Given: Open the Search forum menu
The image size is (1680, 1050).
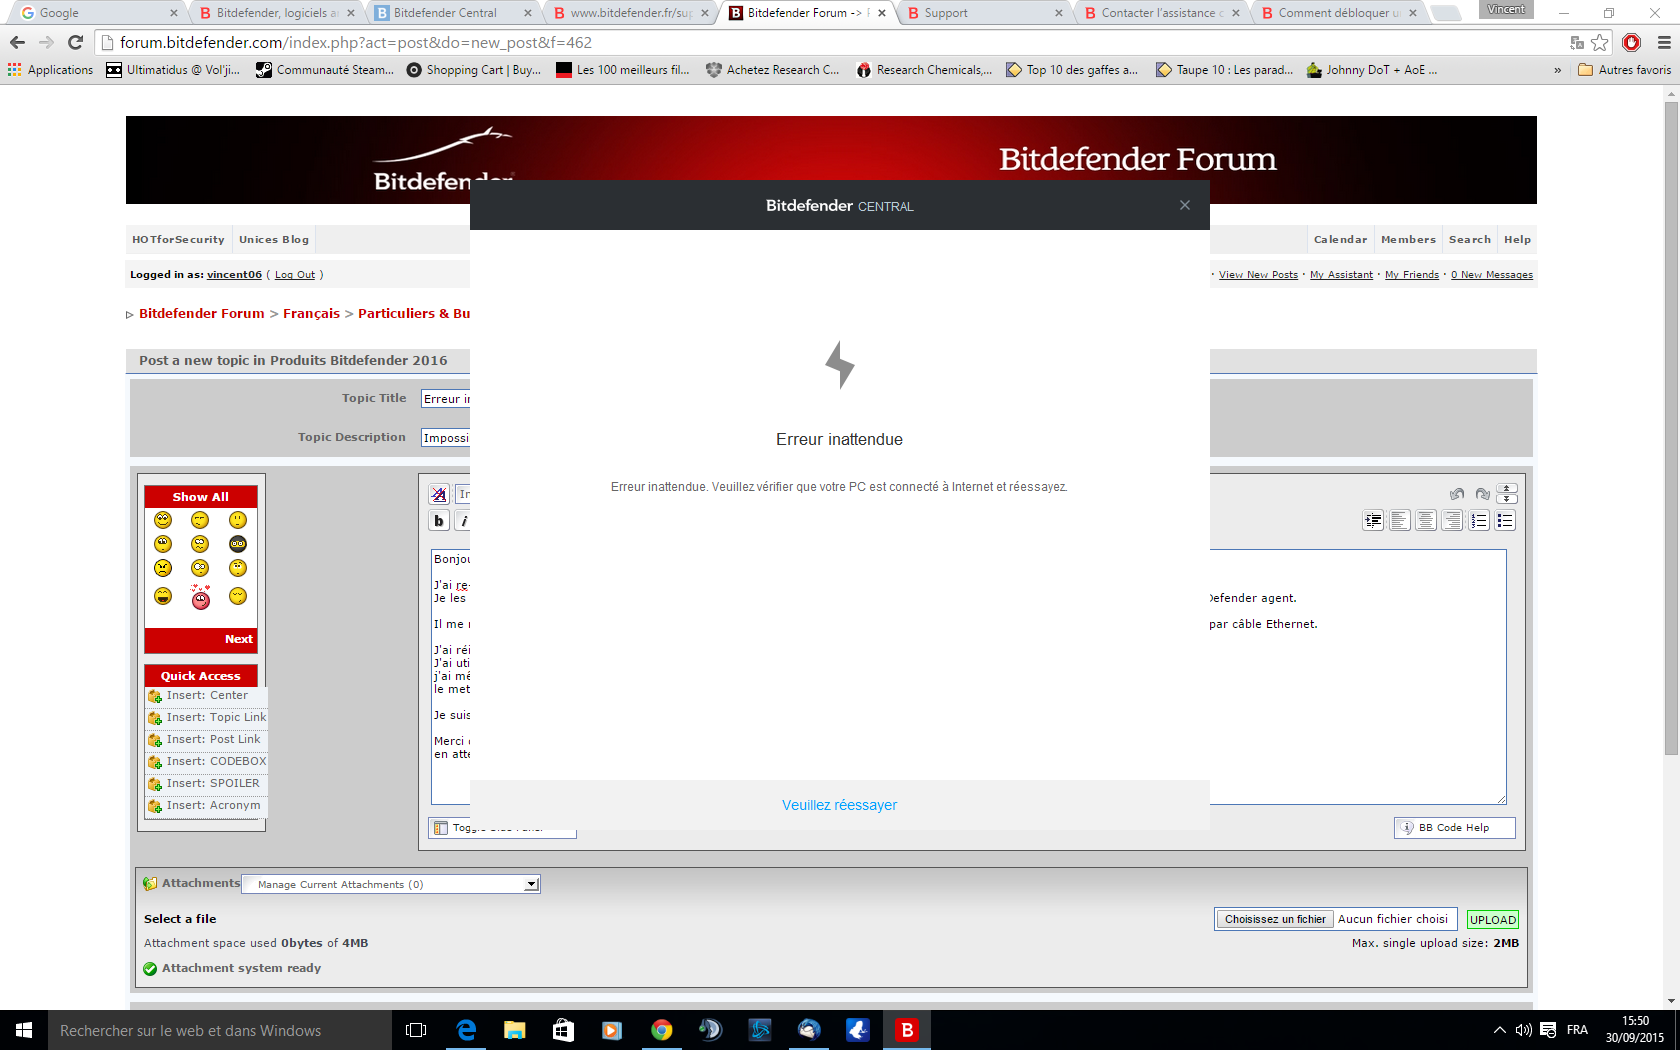Looking at the screenshot, I should pos(1469,240).
